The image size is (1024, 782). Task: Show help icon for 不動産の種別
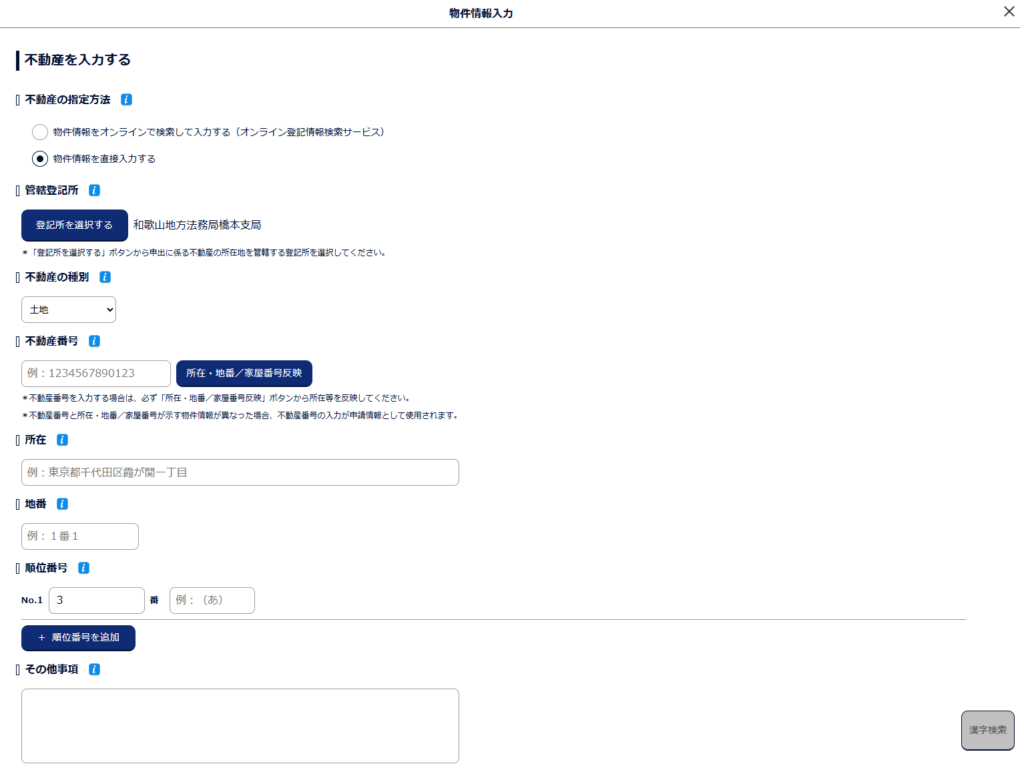(105, 277)
